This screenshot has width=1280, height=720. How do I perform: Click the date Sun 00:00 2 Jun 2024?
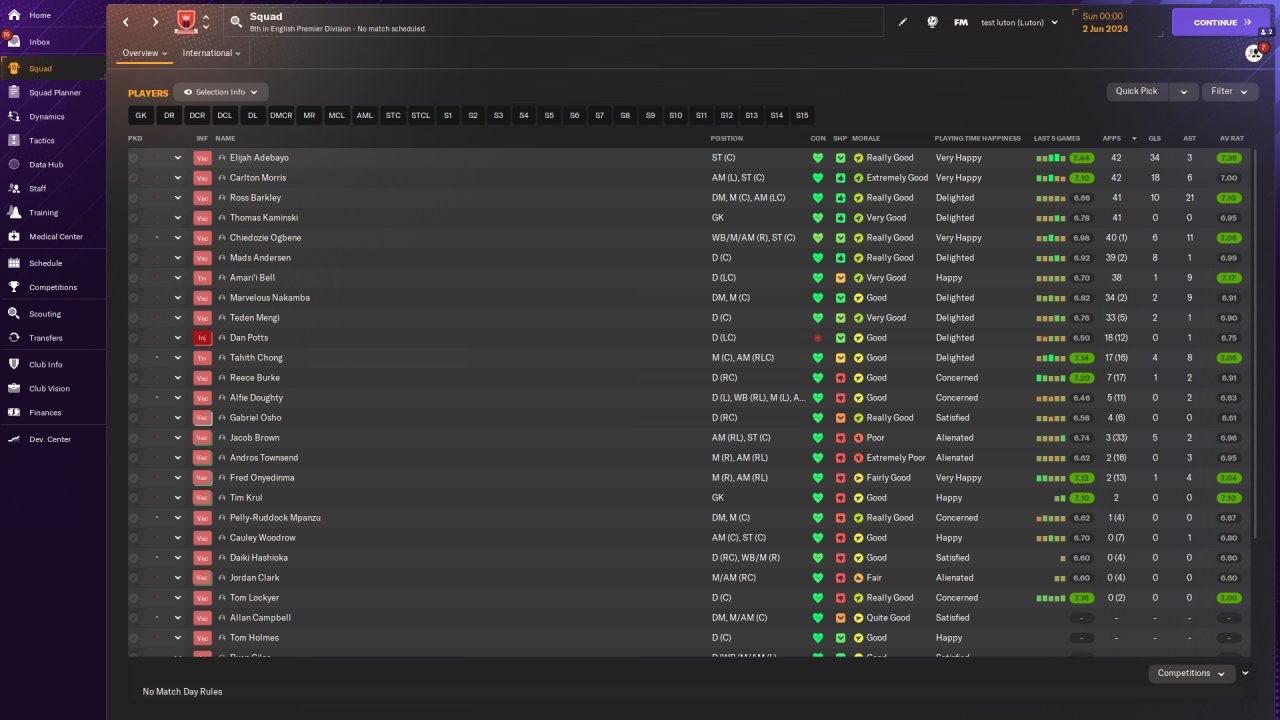tap(1105, 22)
